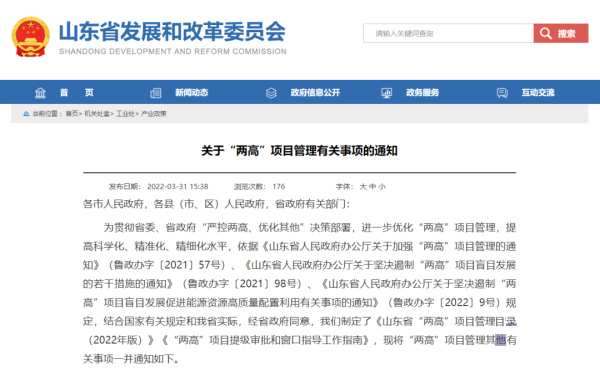Click the magnifying glass search icon

coord(546,33)
